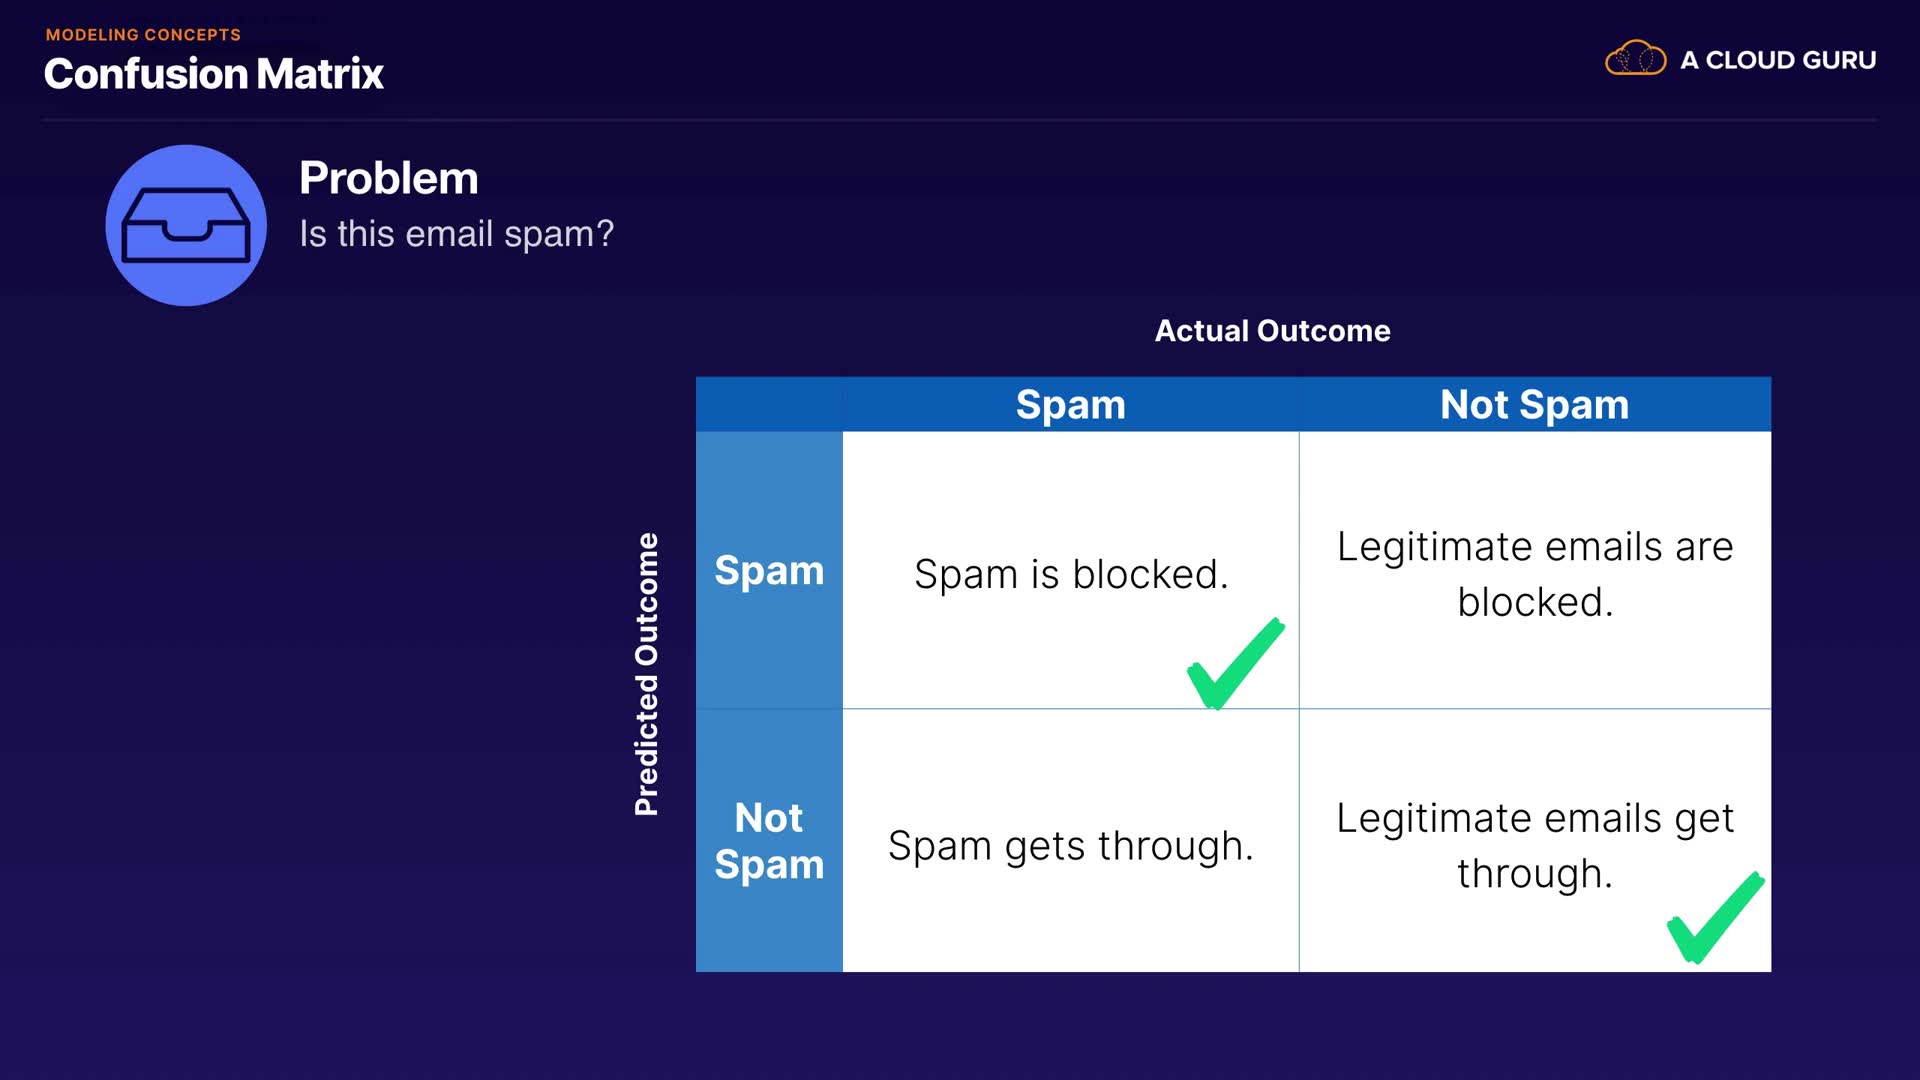1920x1080 pixels.
Task: Click the 'Is this email spam?' question text
Action: pos(456,234)
